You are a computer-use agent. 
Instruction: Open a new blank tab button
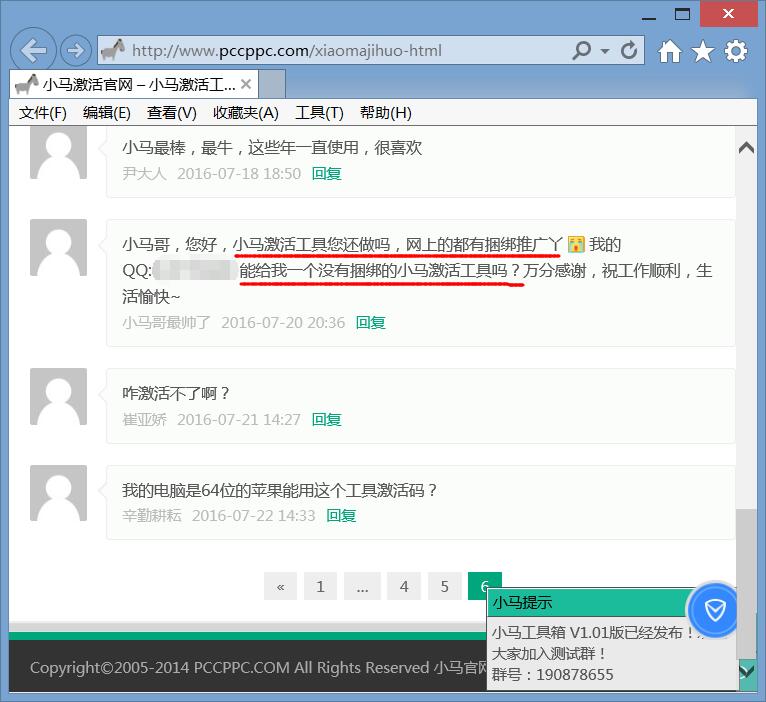(272, 84)
